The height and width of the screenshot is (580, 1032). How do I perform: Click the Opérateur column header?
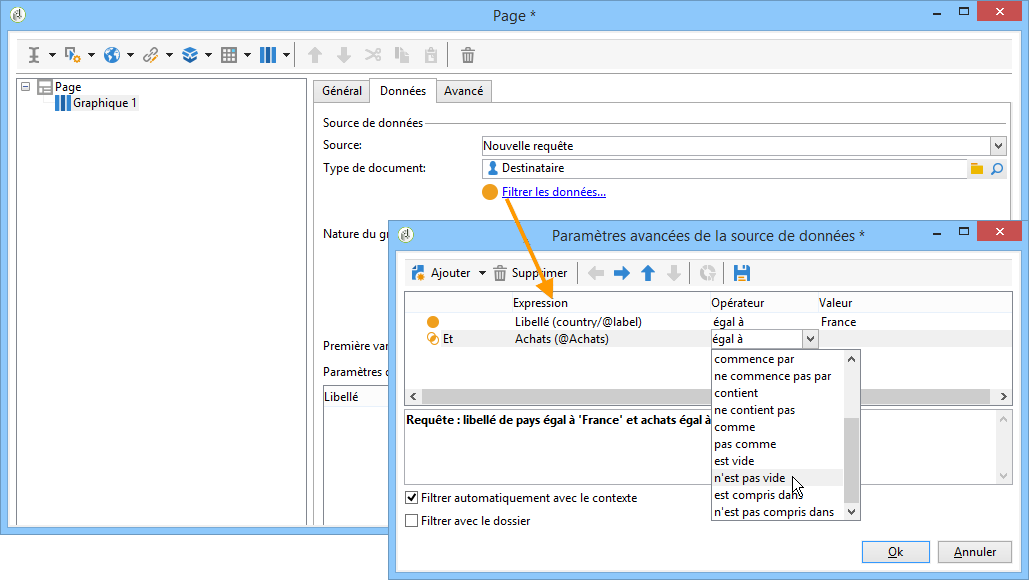738,303
